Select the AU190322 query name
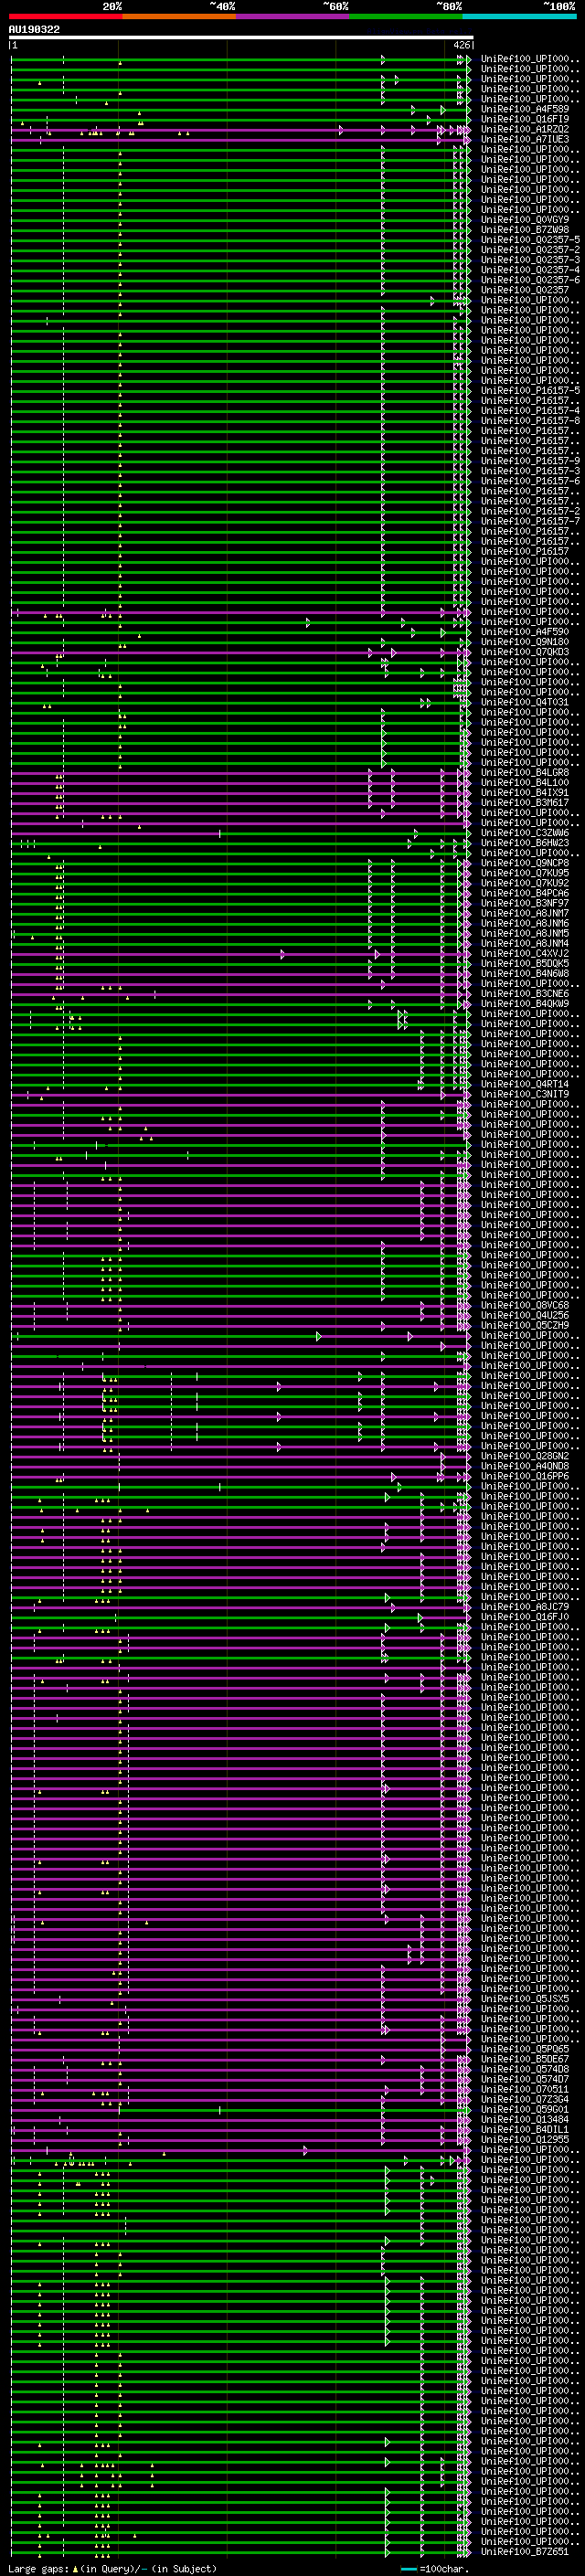The image size is (585, 2576). pyautogui.click(x=34, y=30)
